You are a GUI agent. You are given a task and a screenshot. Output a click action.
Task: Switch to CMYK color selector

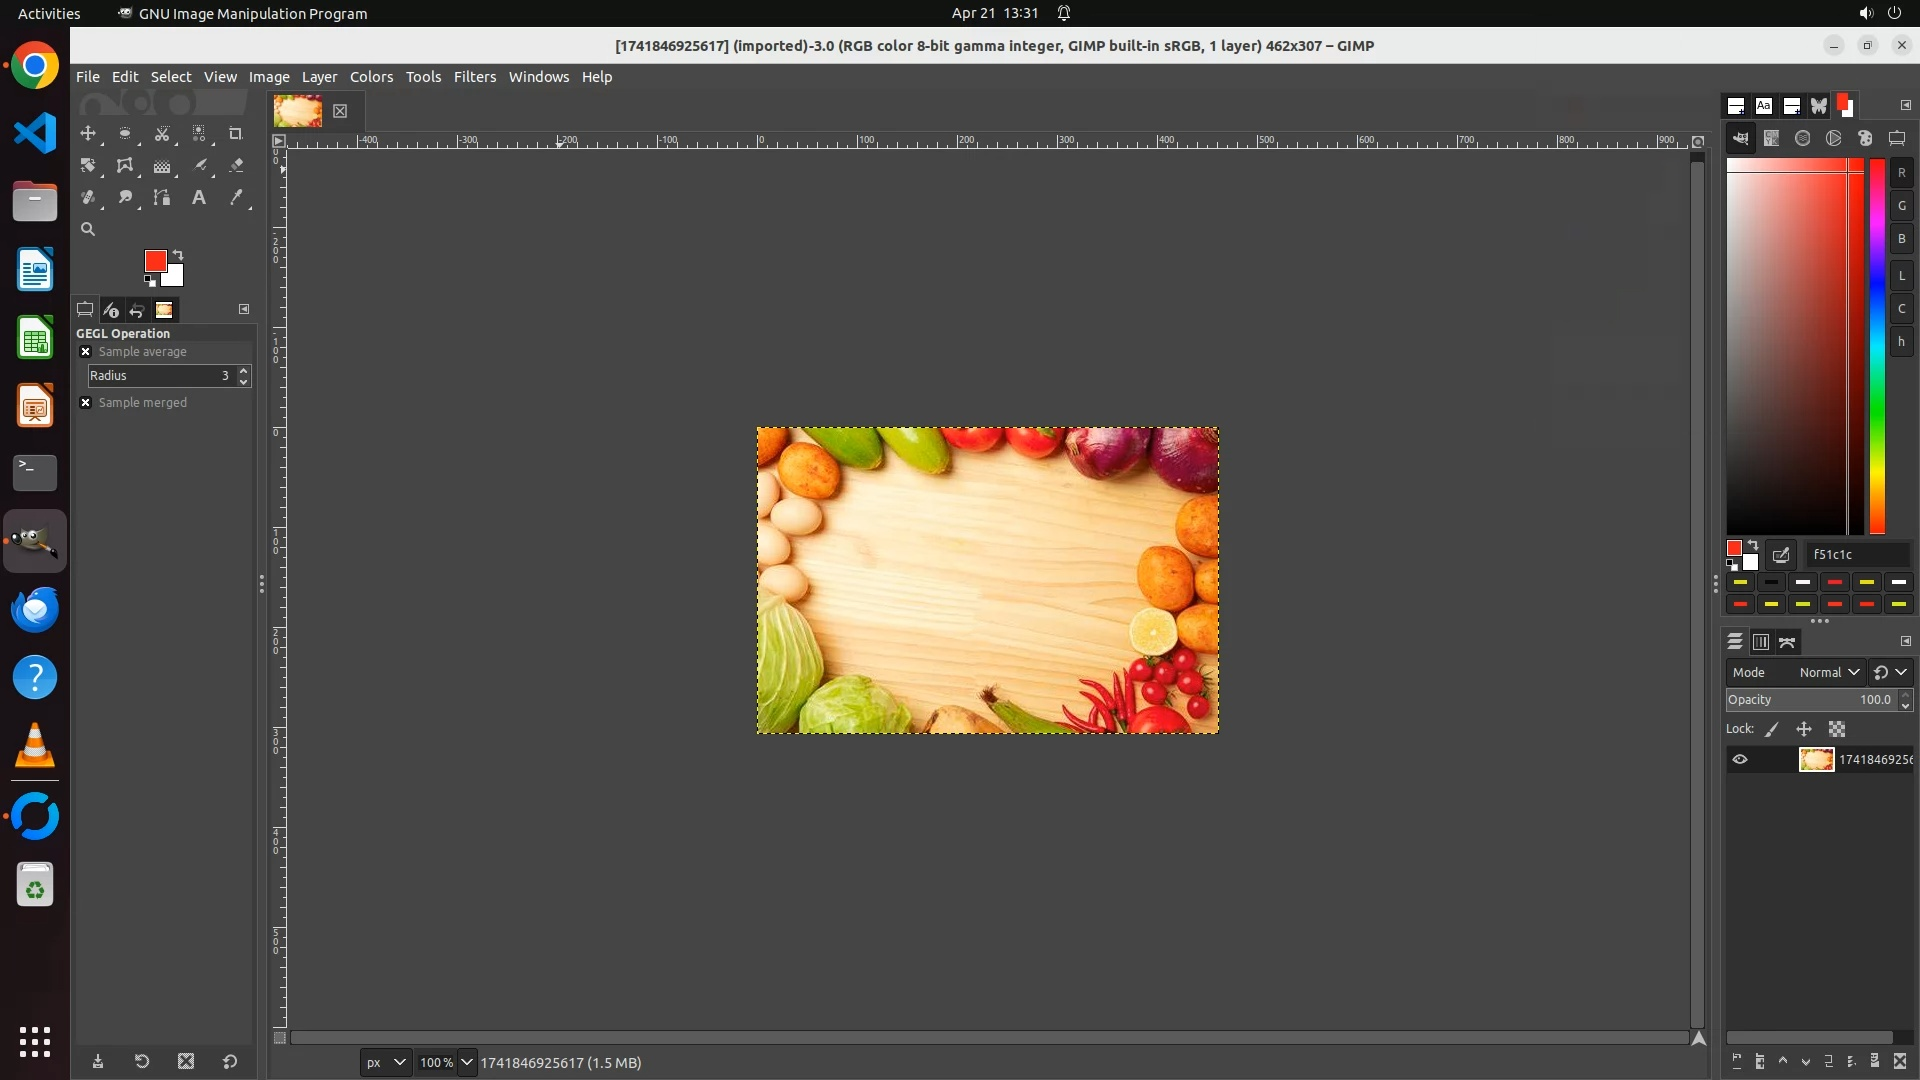click(x=1771, y=139)
